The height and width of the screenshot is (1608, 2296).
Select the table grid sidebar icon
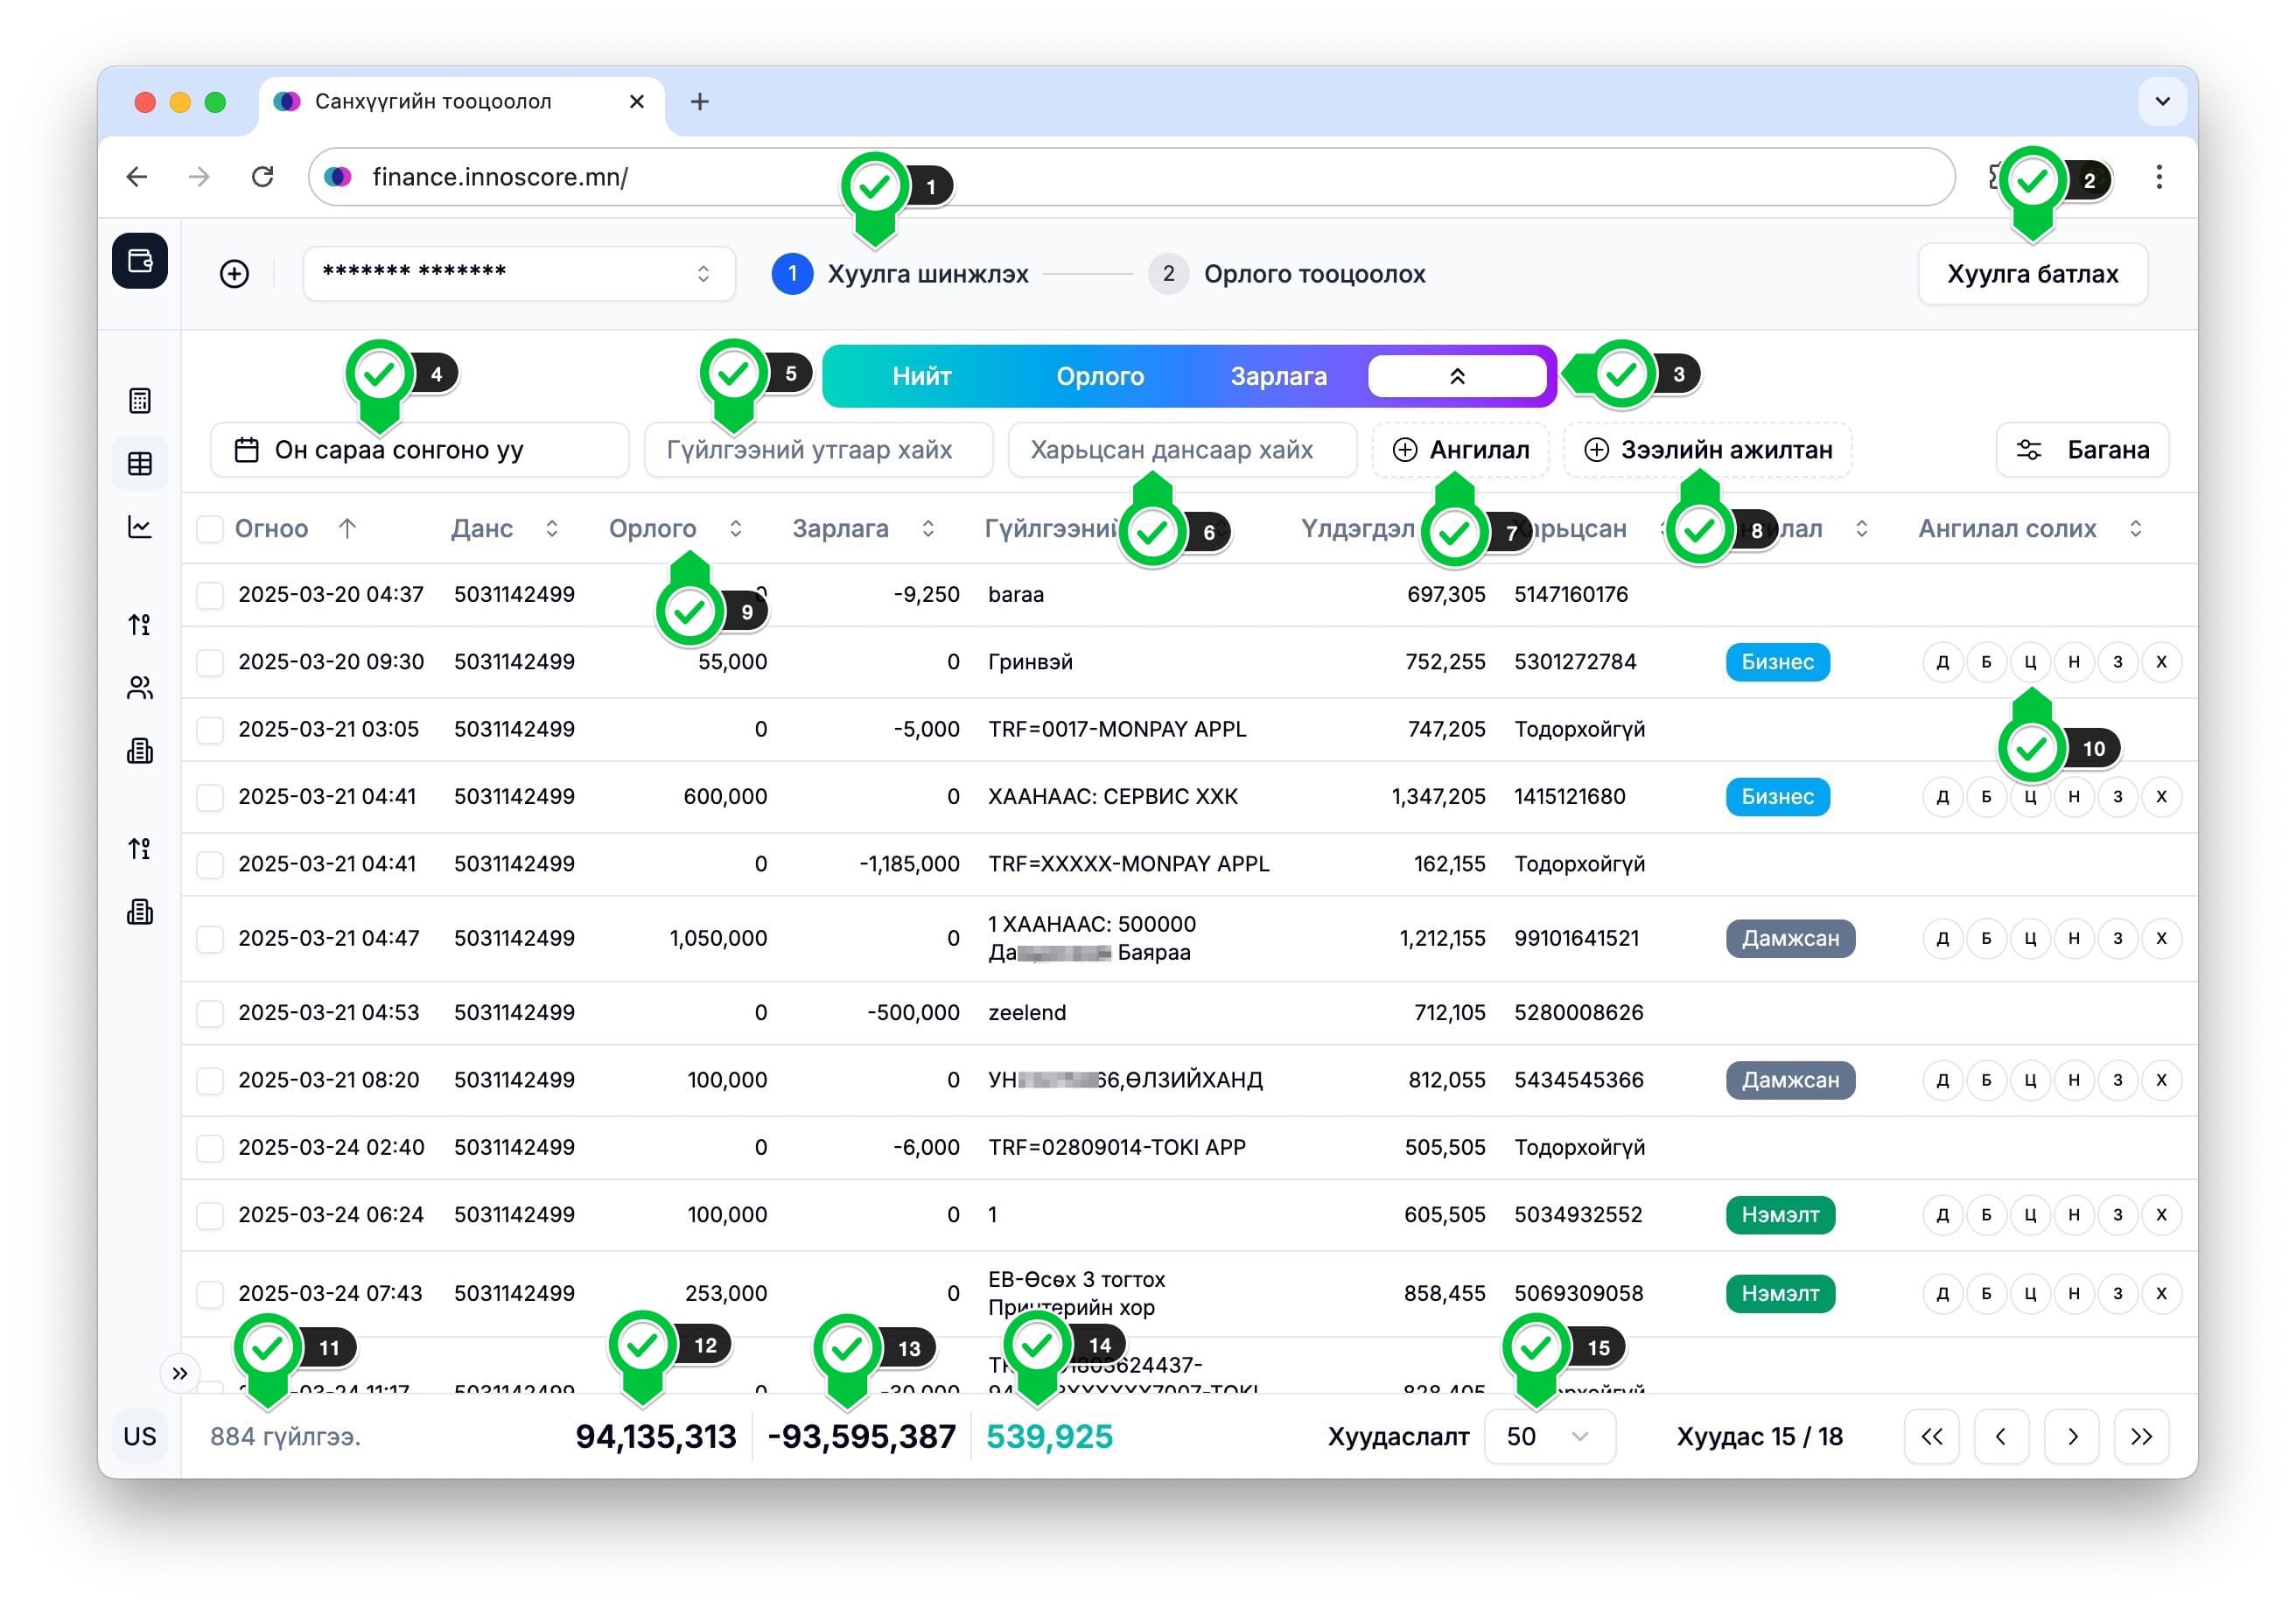(x=140, y=464)
